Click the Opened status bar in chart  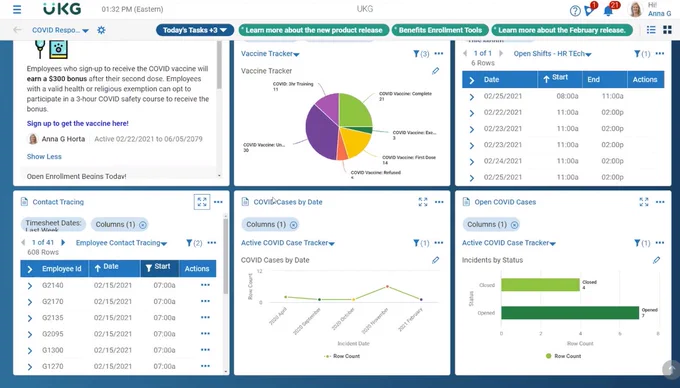pos(570,313)
